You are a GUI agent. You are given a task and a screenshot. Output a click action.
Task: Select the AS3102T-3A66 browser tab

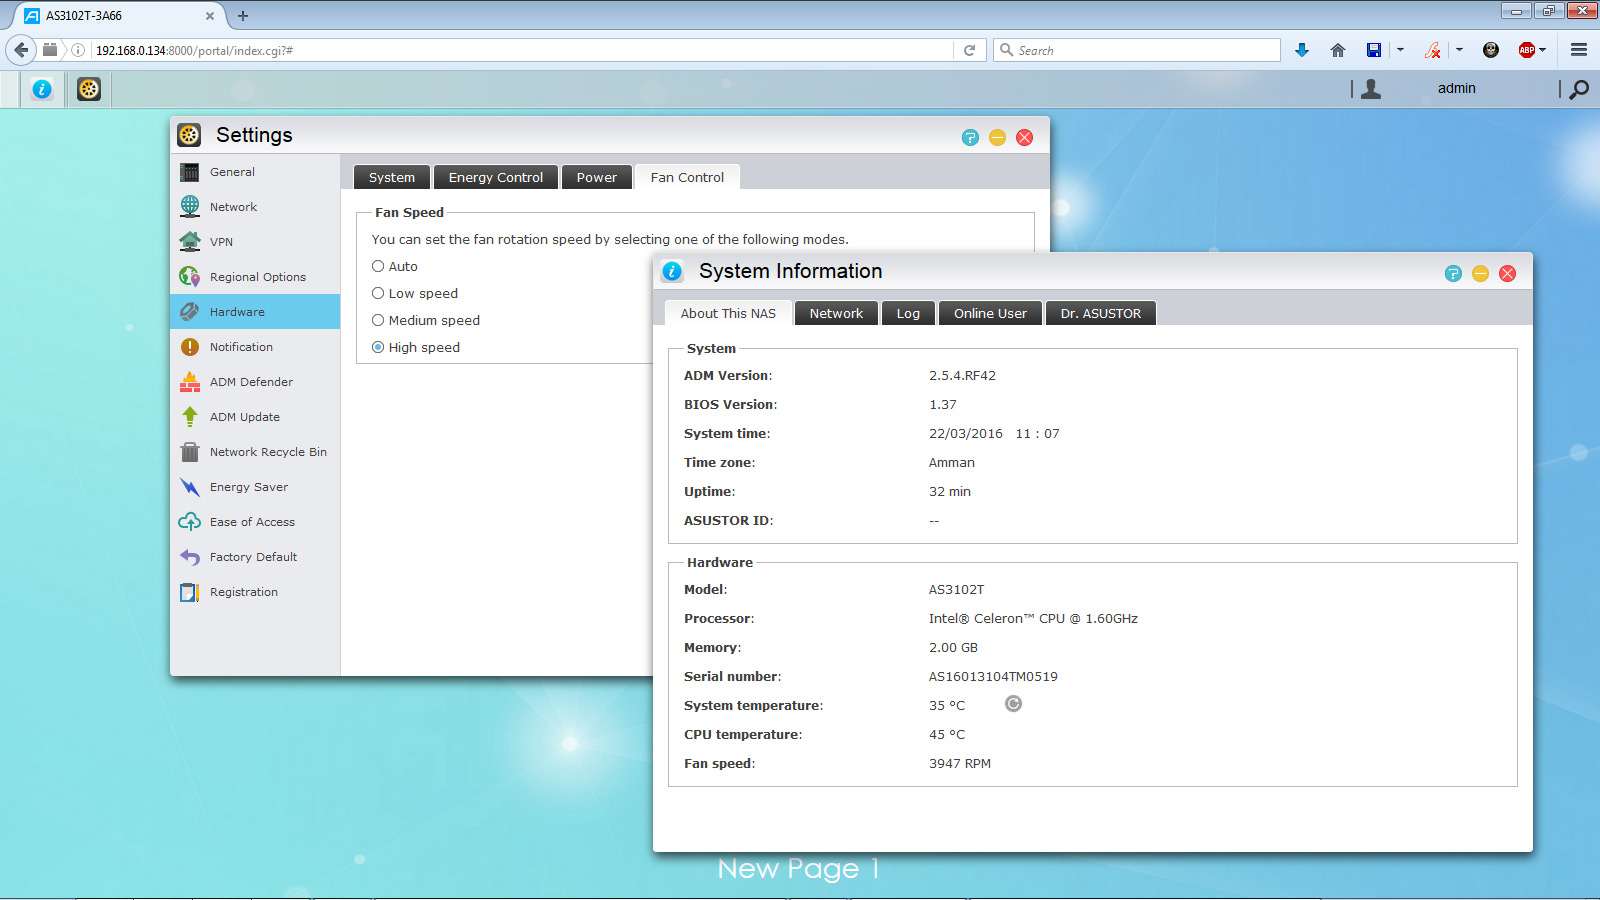pos(120,16)
